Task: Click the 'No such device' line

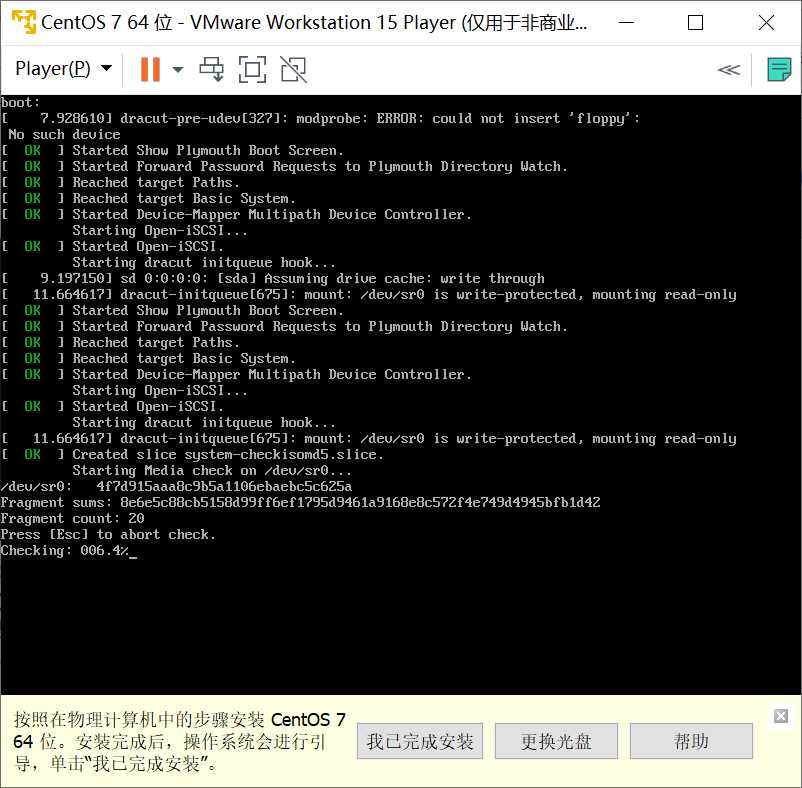Action: [64, 134]
